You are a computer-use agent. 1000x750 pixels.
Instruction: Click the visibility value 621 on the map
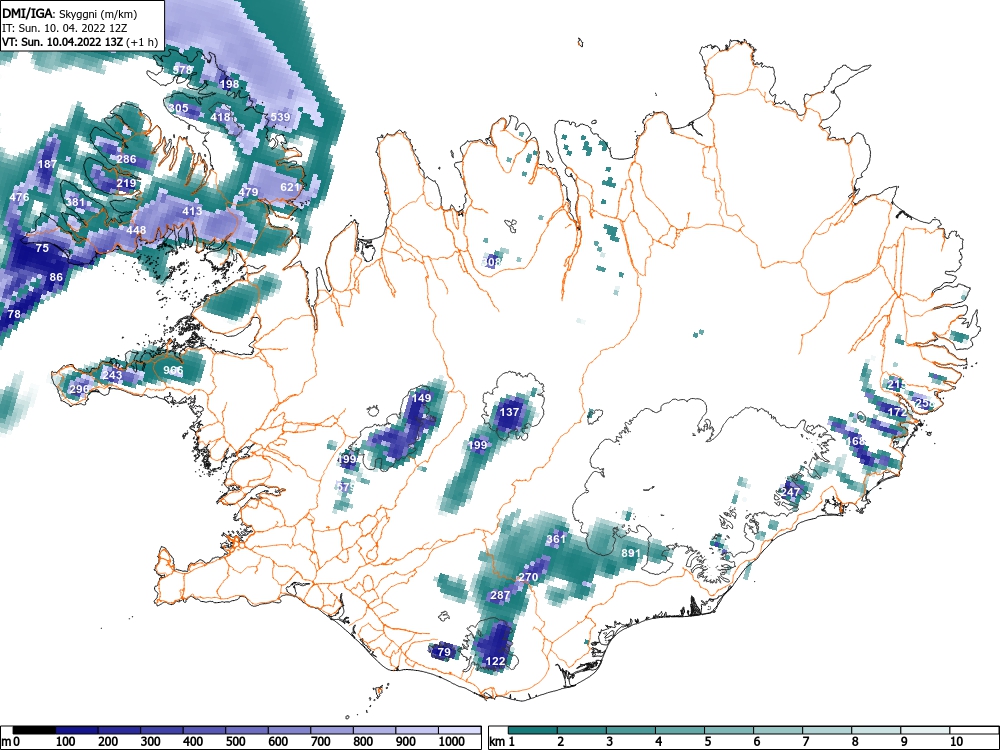tap(290, 188)
